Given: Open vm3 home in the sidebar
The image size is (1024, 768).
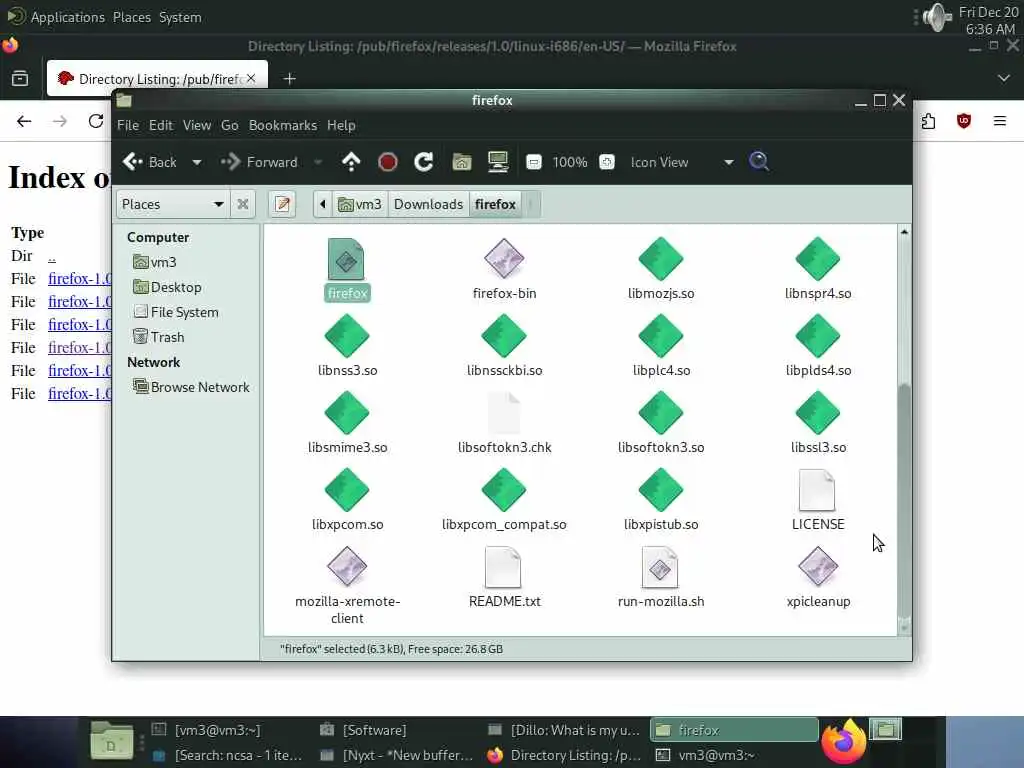Looking at the screenshot, I should click(155, 262).
